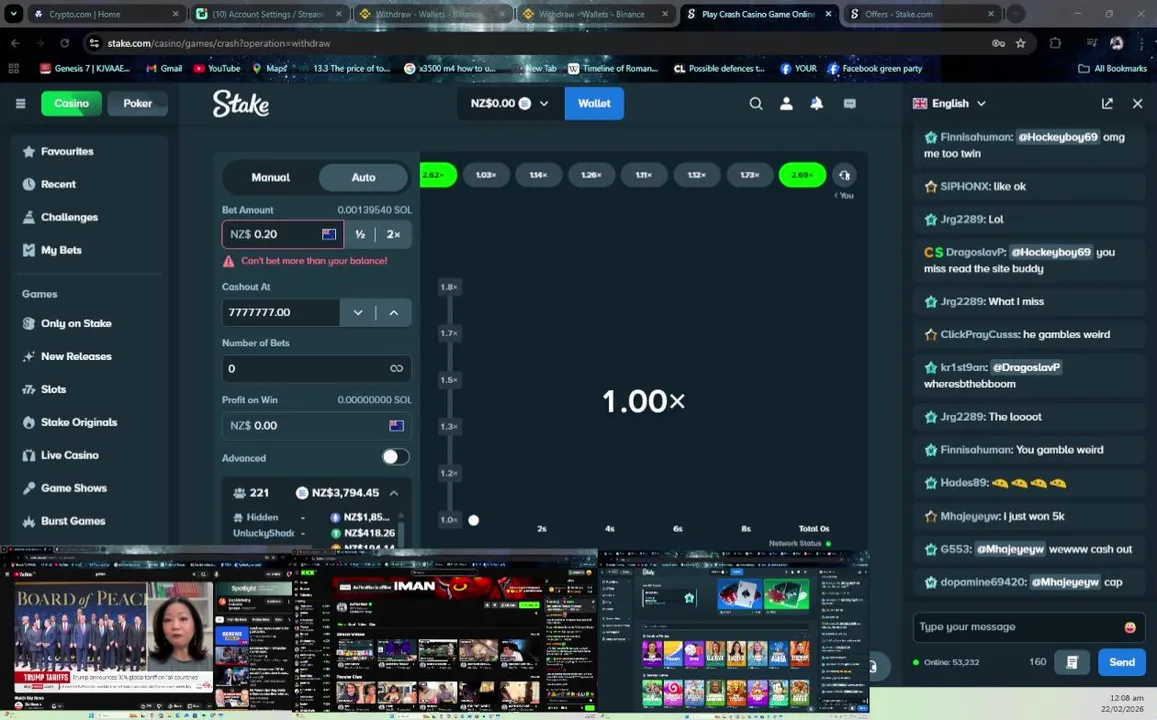Switch to Auto betting mode
This screenshot has width=1157, height=720.
pos(363,177)
